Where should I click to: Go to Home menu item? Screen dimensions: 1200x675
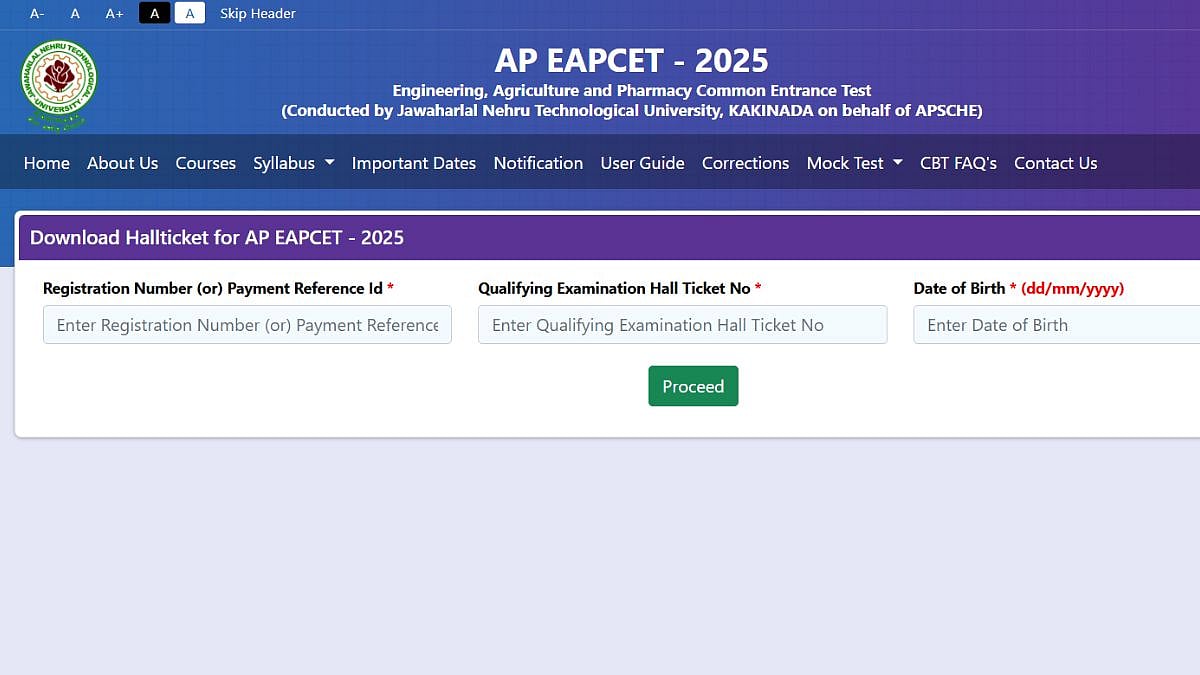[x=47, y=163]
